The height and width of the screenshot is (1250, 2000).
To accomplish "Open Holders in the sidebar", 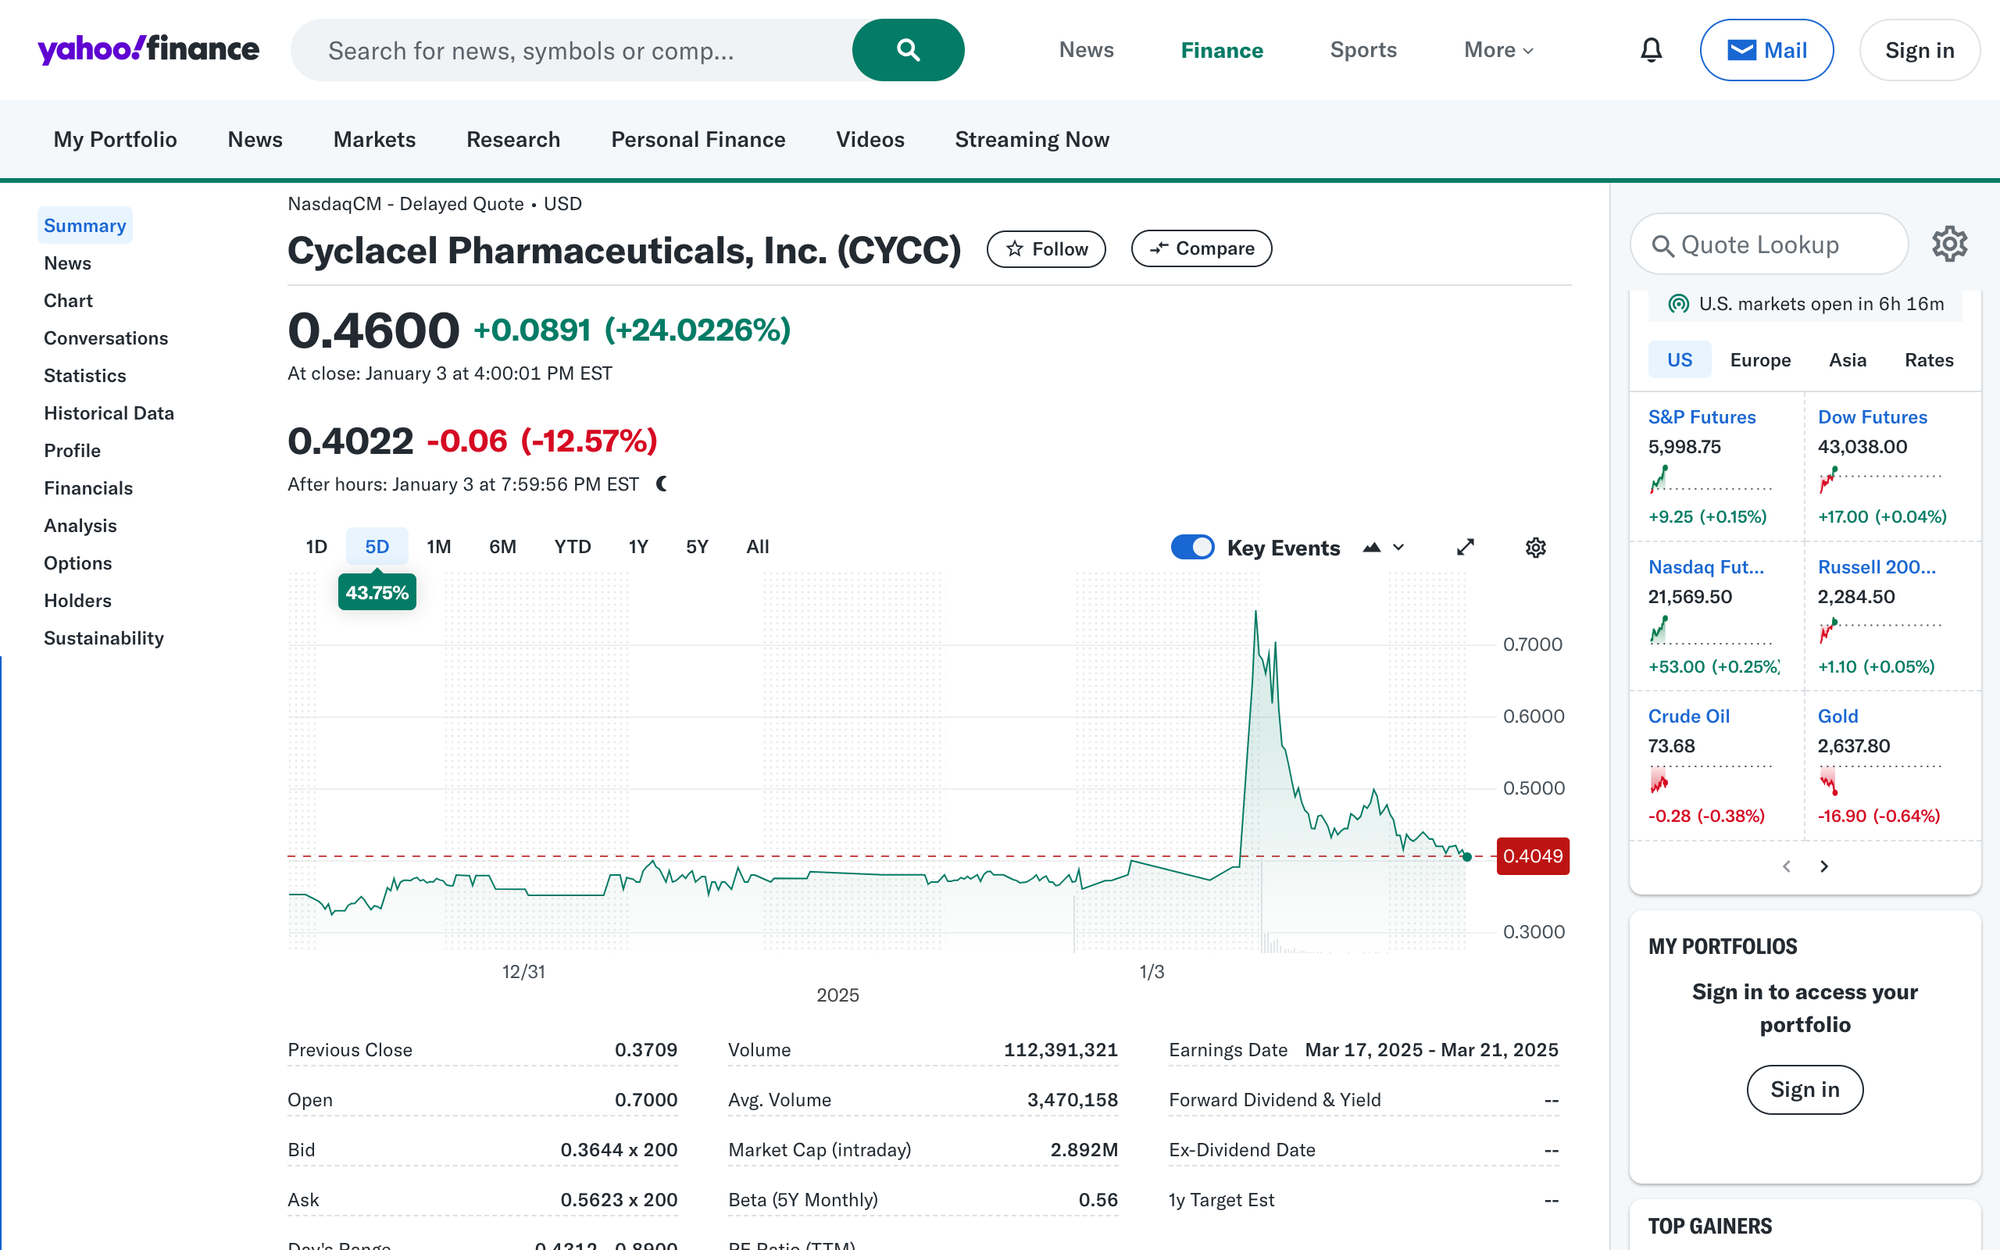I will [x=78, y=601].
